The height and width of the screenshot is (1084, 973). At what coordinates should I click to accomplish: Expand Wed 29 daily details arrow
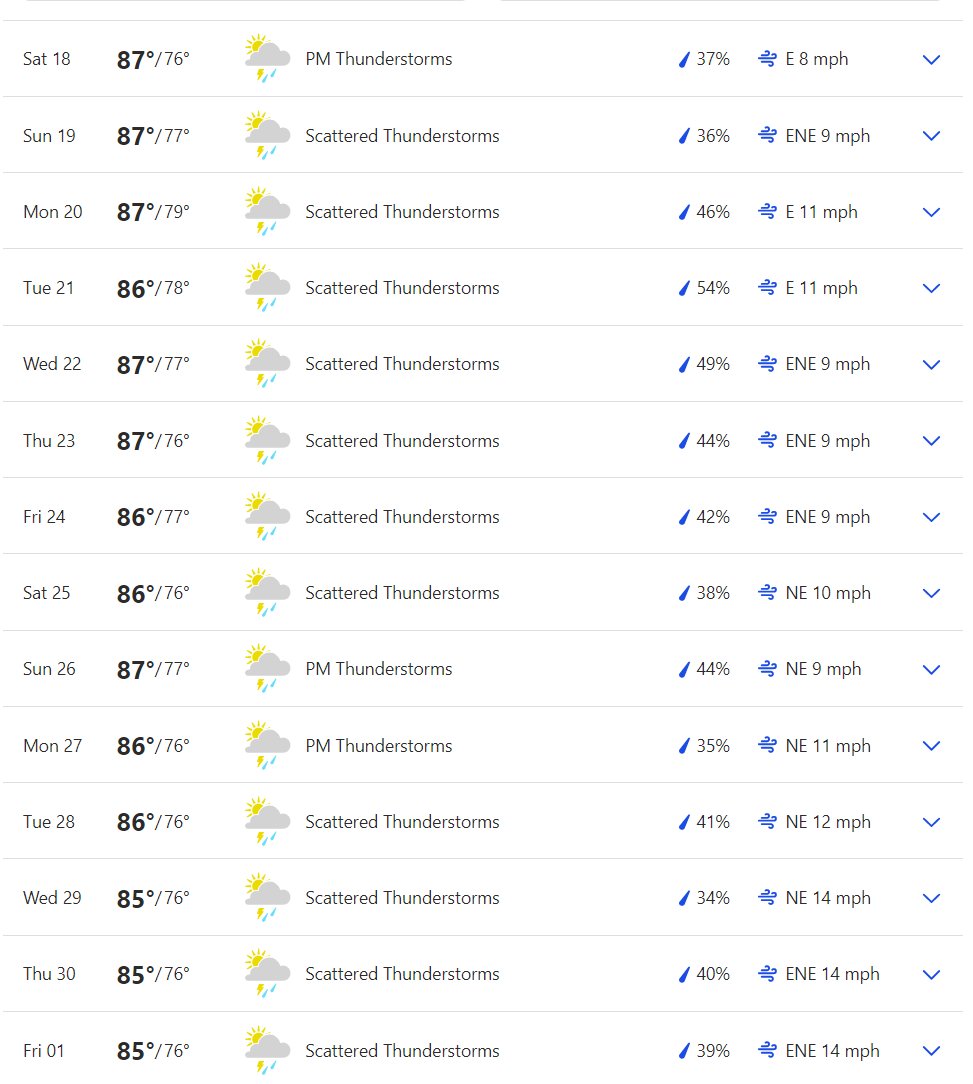coord(932,898)
